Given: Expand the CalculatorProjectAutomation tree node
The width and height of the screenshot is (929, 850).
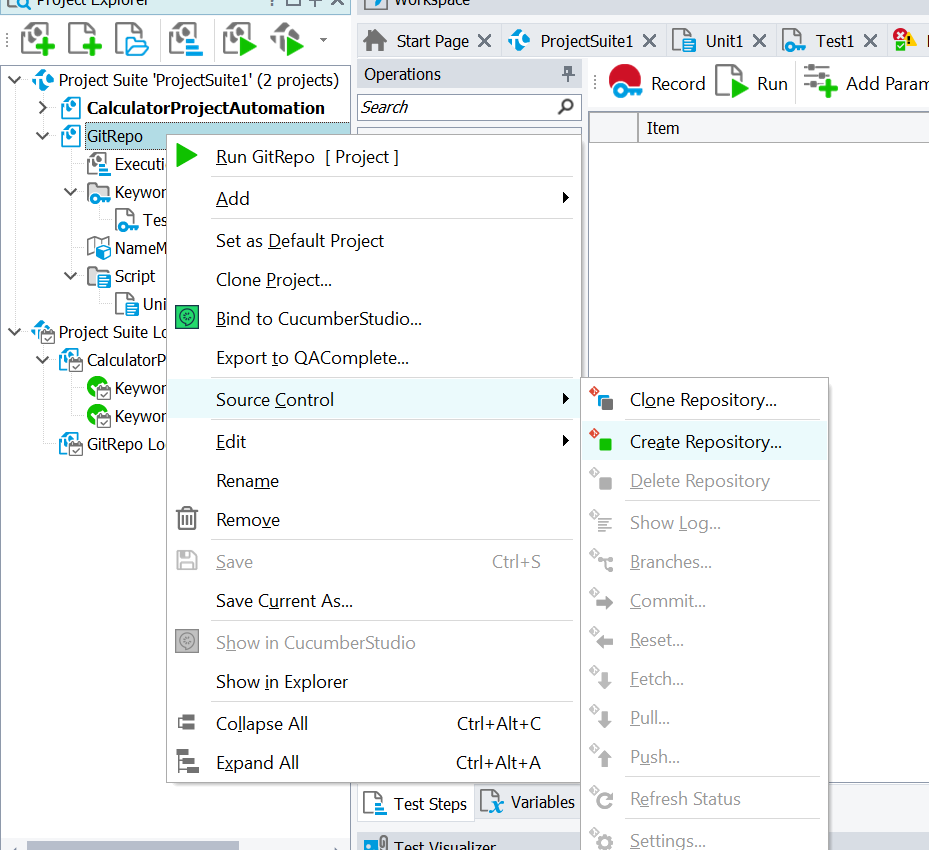Looking at the screenshot, I should pyautogui.click(x=42, y=108).
